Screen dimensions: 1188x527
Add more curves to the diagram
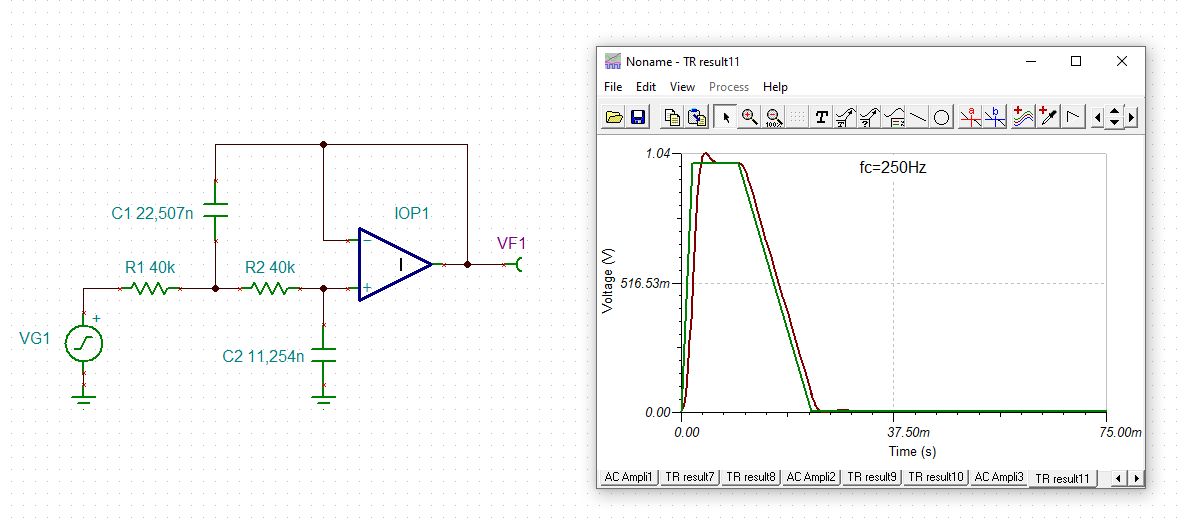(x=1024, y=117)
